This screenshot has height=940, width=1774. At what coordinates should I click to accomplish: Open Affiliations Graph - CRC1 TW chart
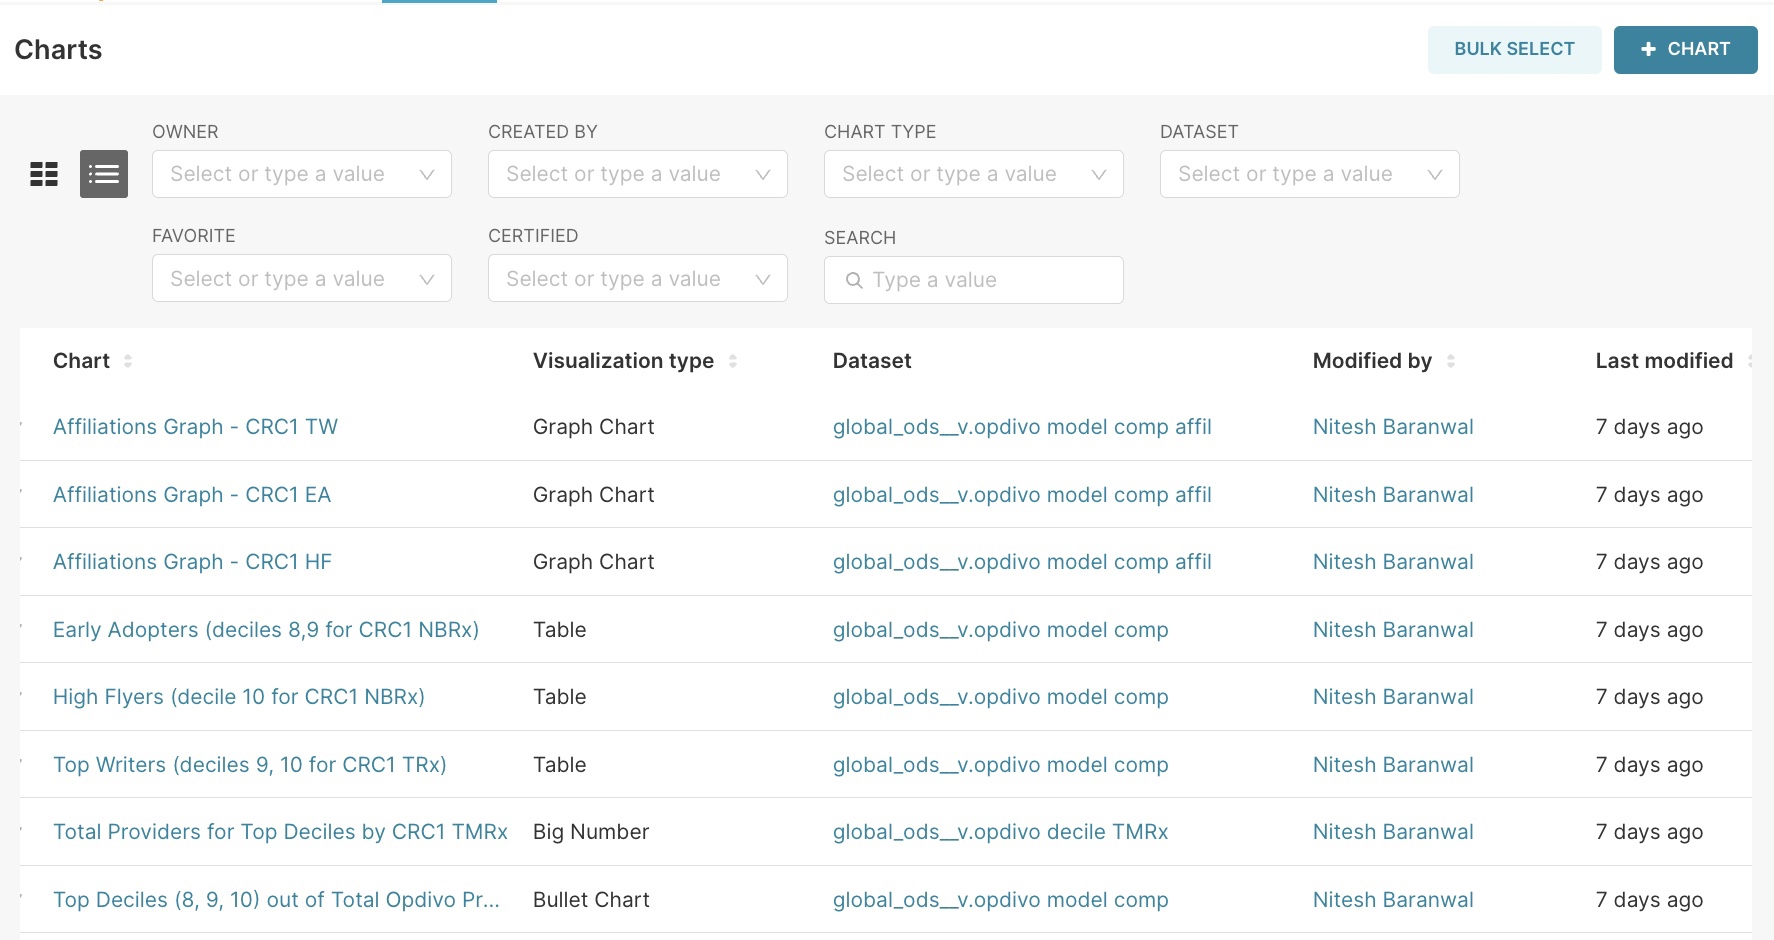click(195, 427)
